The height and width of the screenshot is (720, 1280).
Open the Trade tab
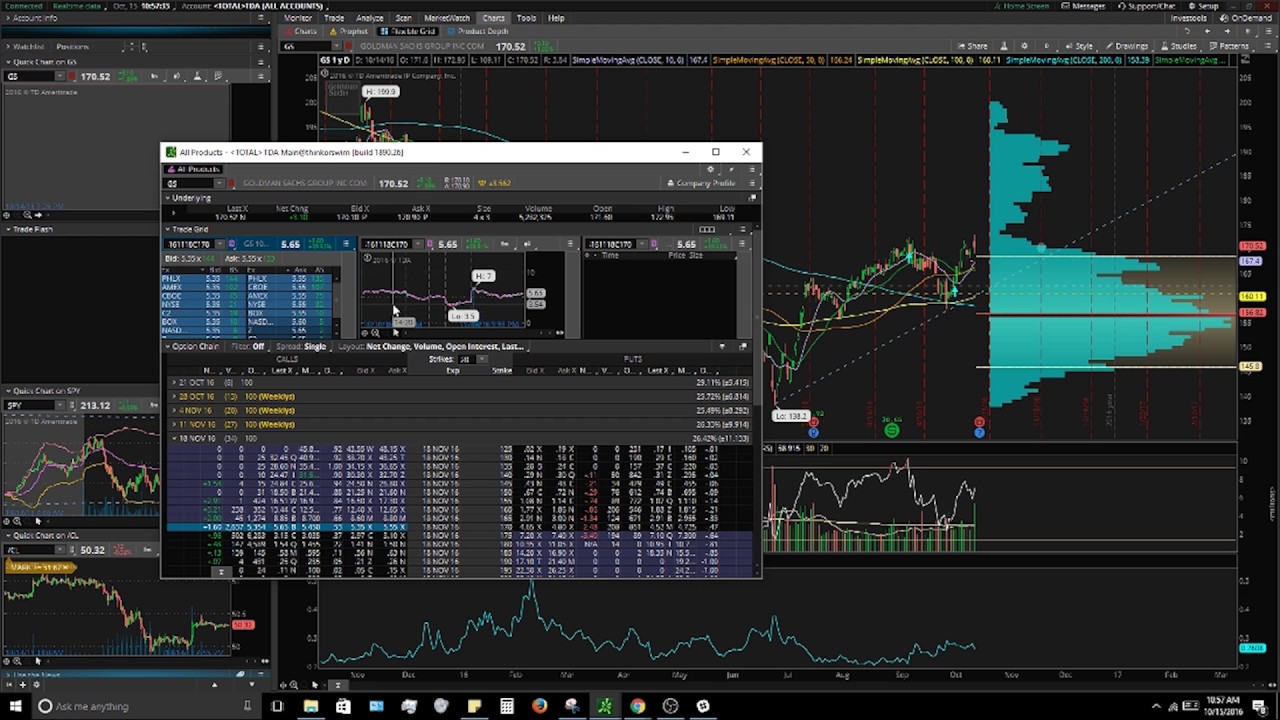(334, 18)
